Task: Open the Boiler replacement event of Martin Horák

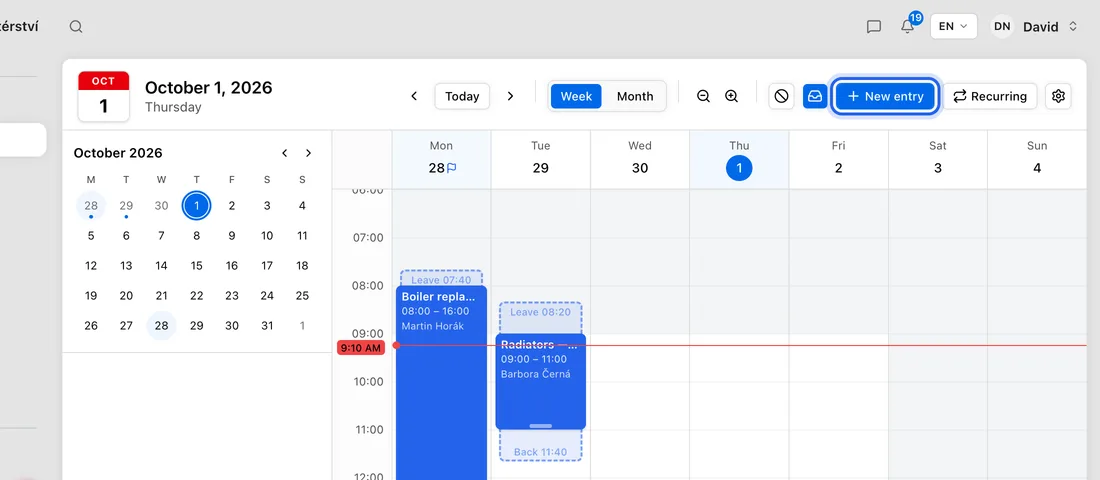Action: point(441,382)
